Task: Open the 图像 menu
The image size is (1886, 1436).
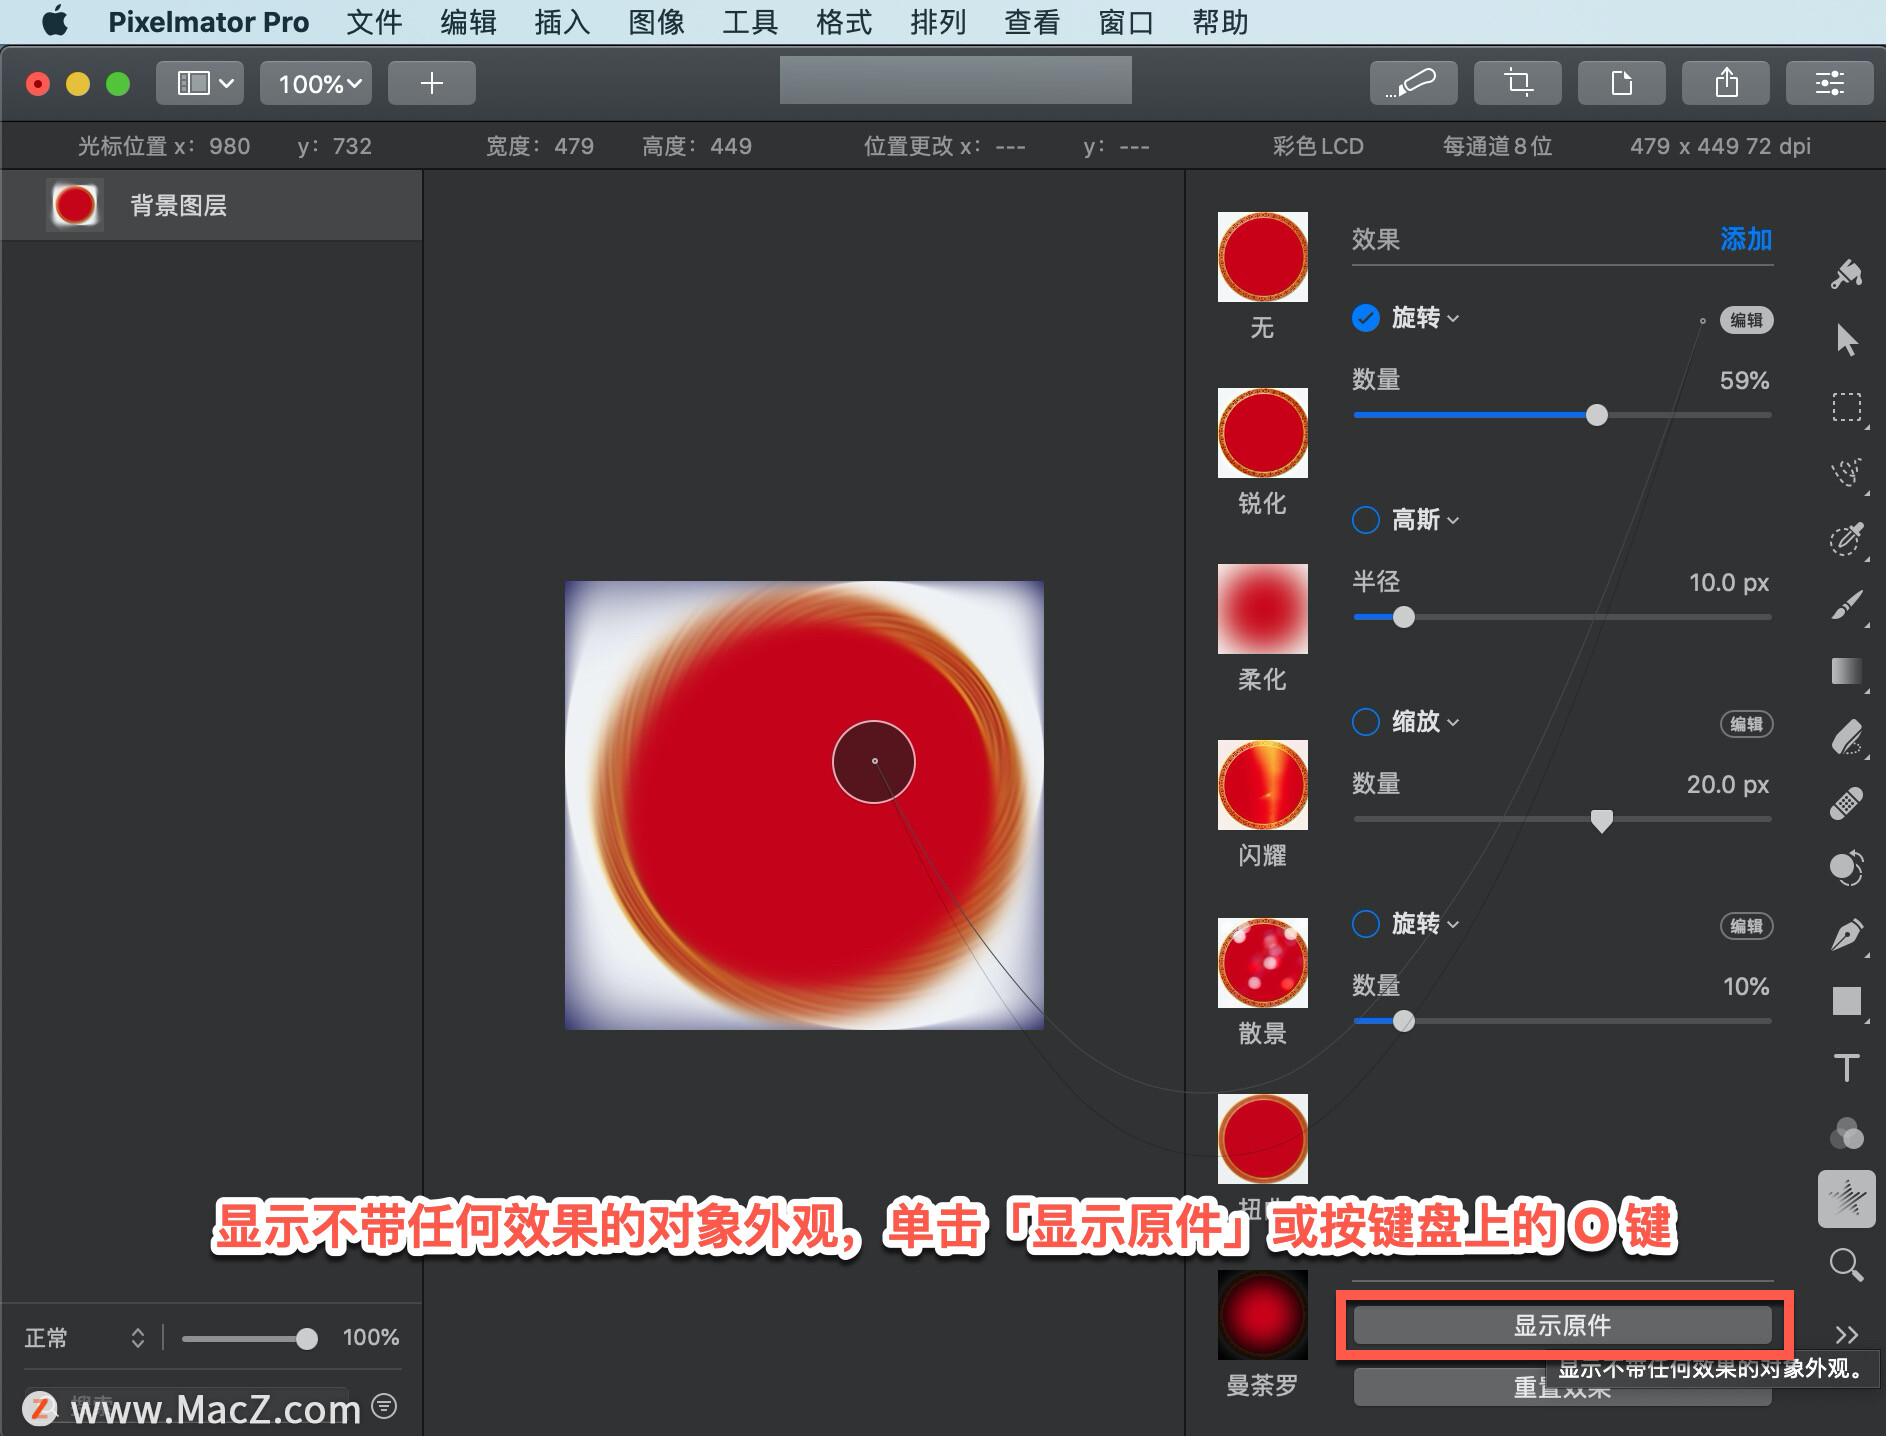Action: 656,22
